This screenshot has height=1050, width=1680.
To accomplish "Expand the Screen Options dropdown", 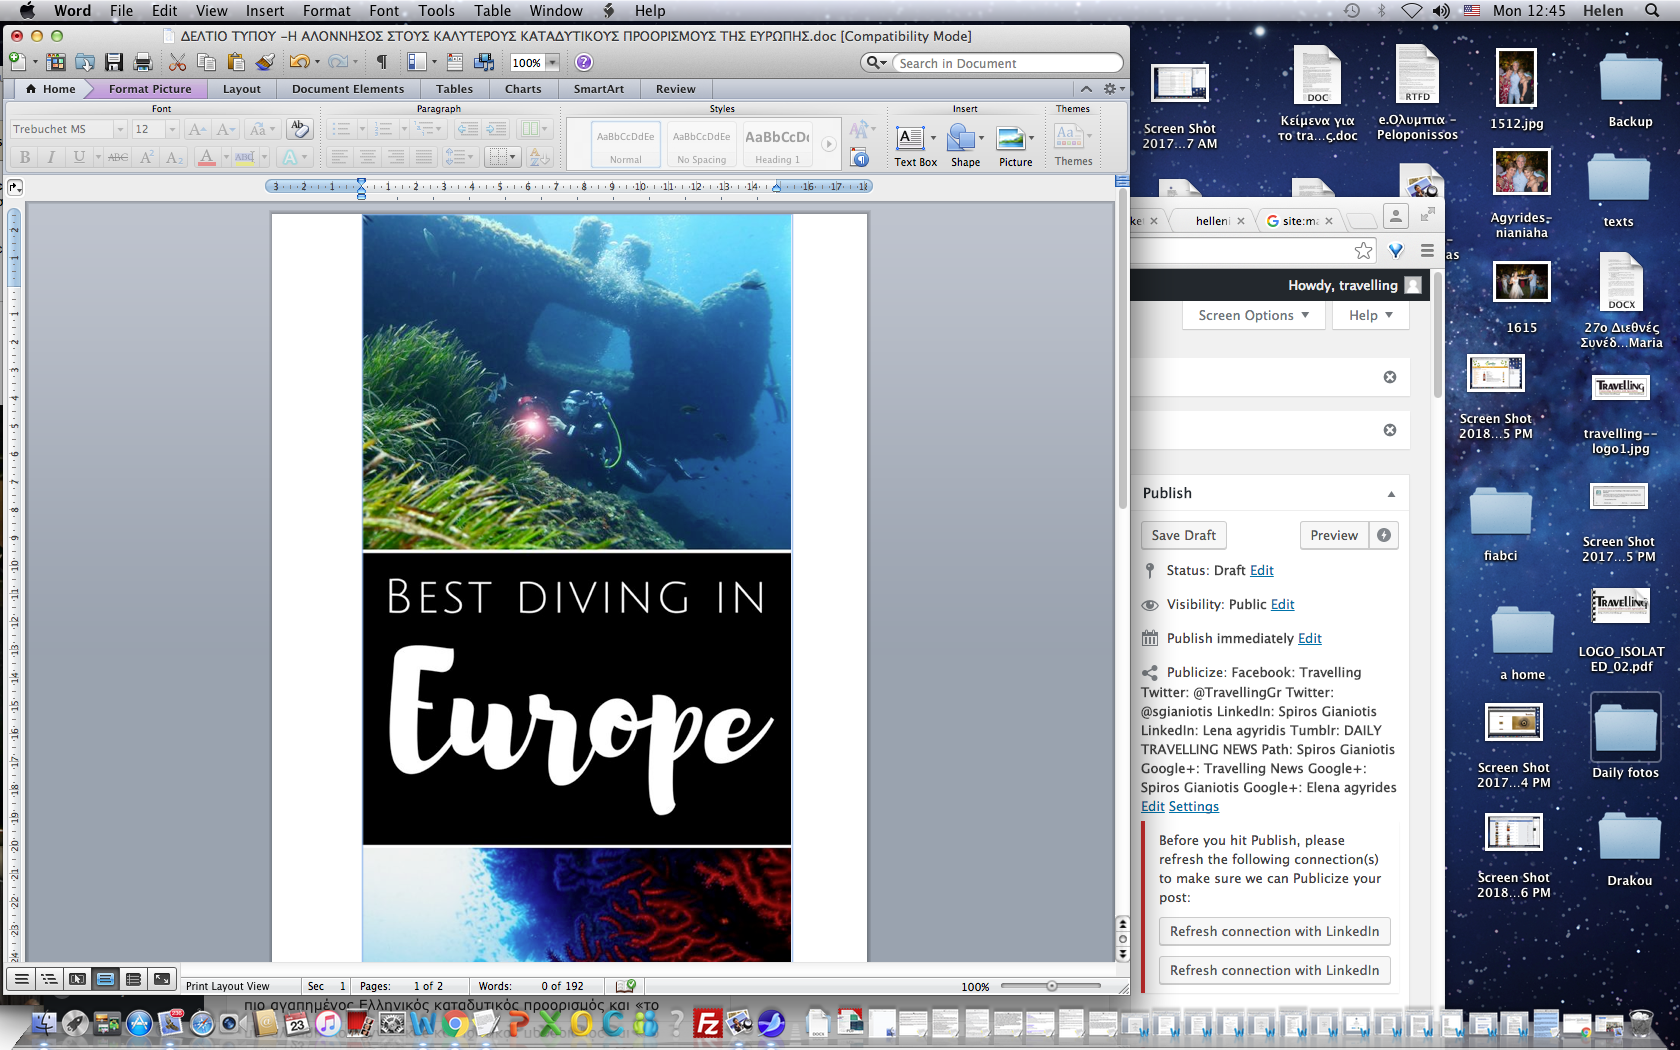I will 1254,315.
